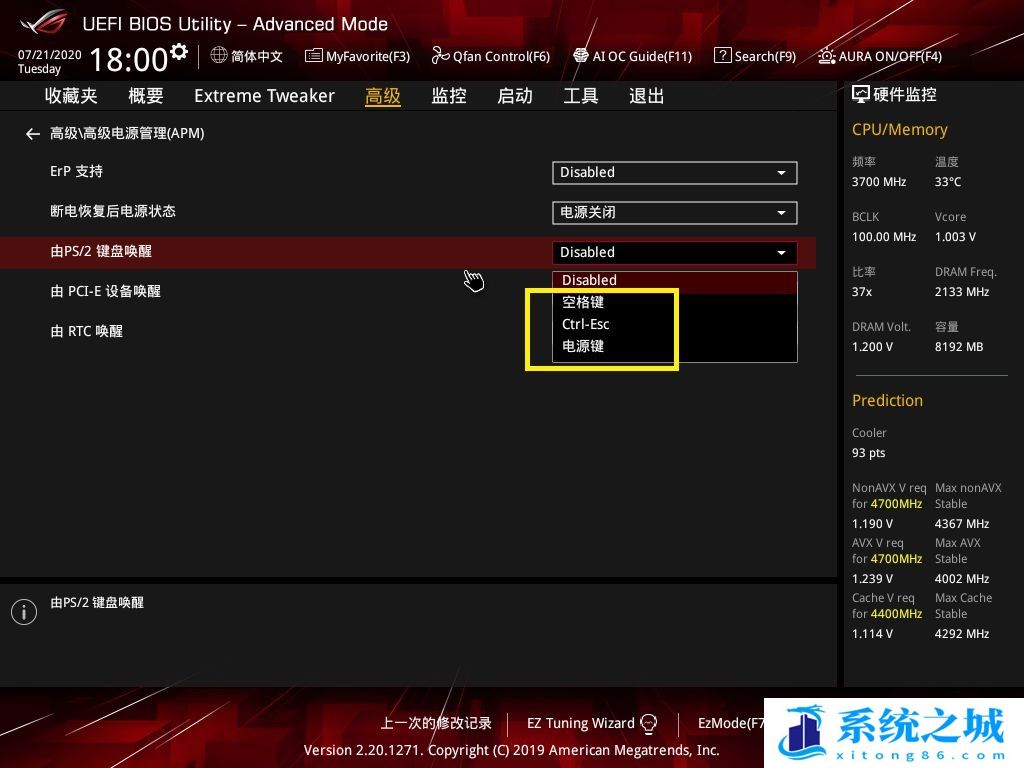The image size is (1024, 768).
Task: Click CPU/Memory section heading
Action: tap(900, 130)
